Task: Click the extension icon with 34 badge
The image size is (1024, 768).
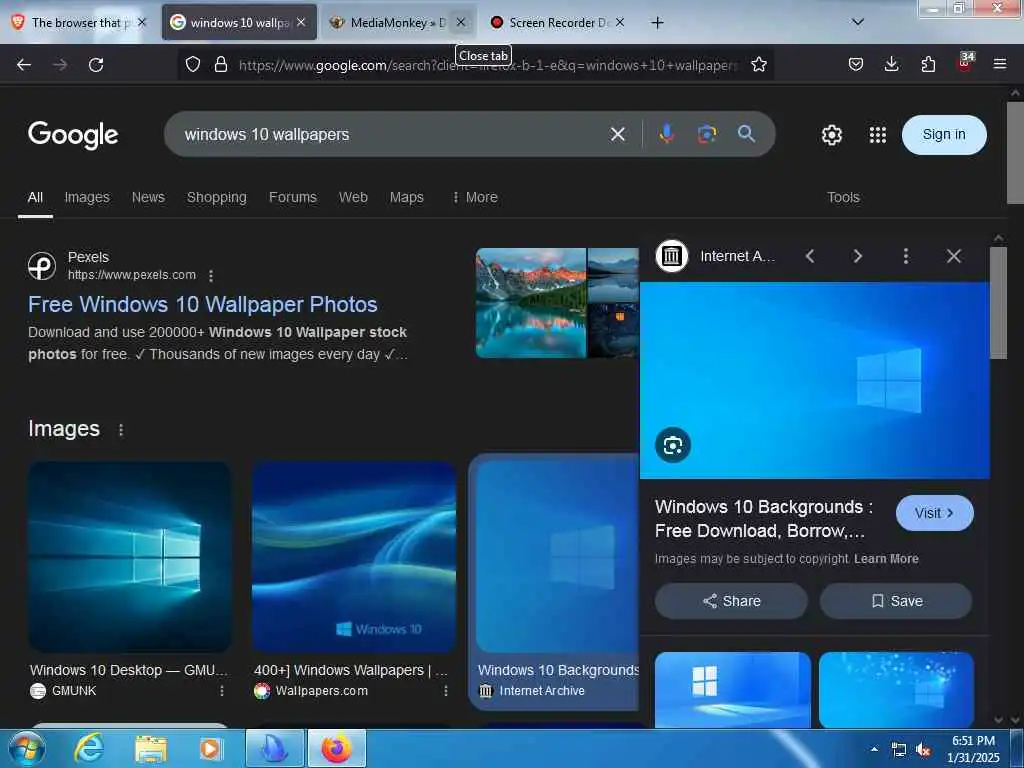Action: tap(965, 63)
